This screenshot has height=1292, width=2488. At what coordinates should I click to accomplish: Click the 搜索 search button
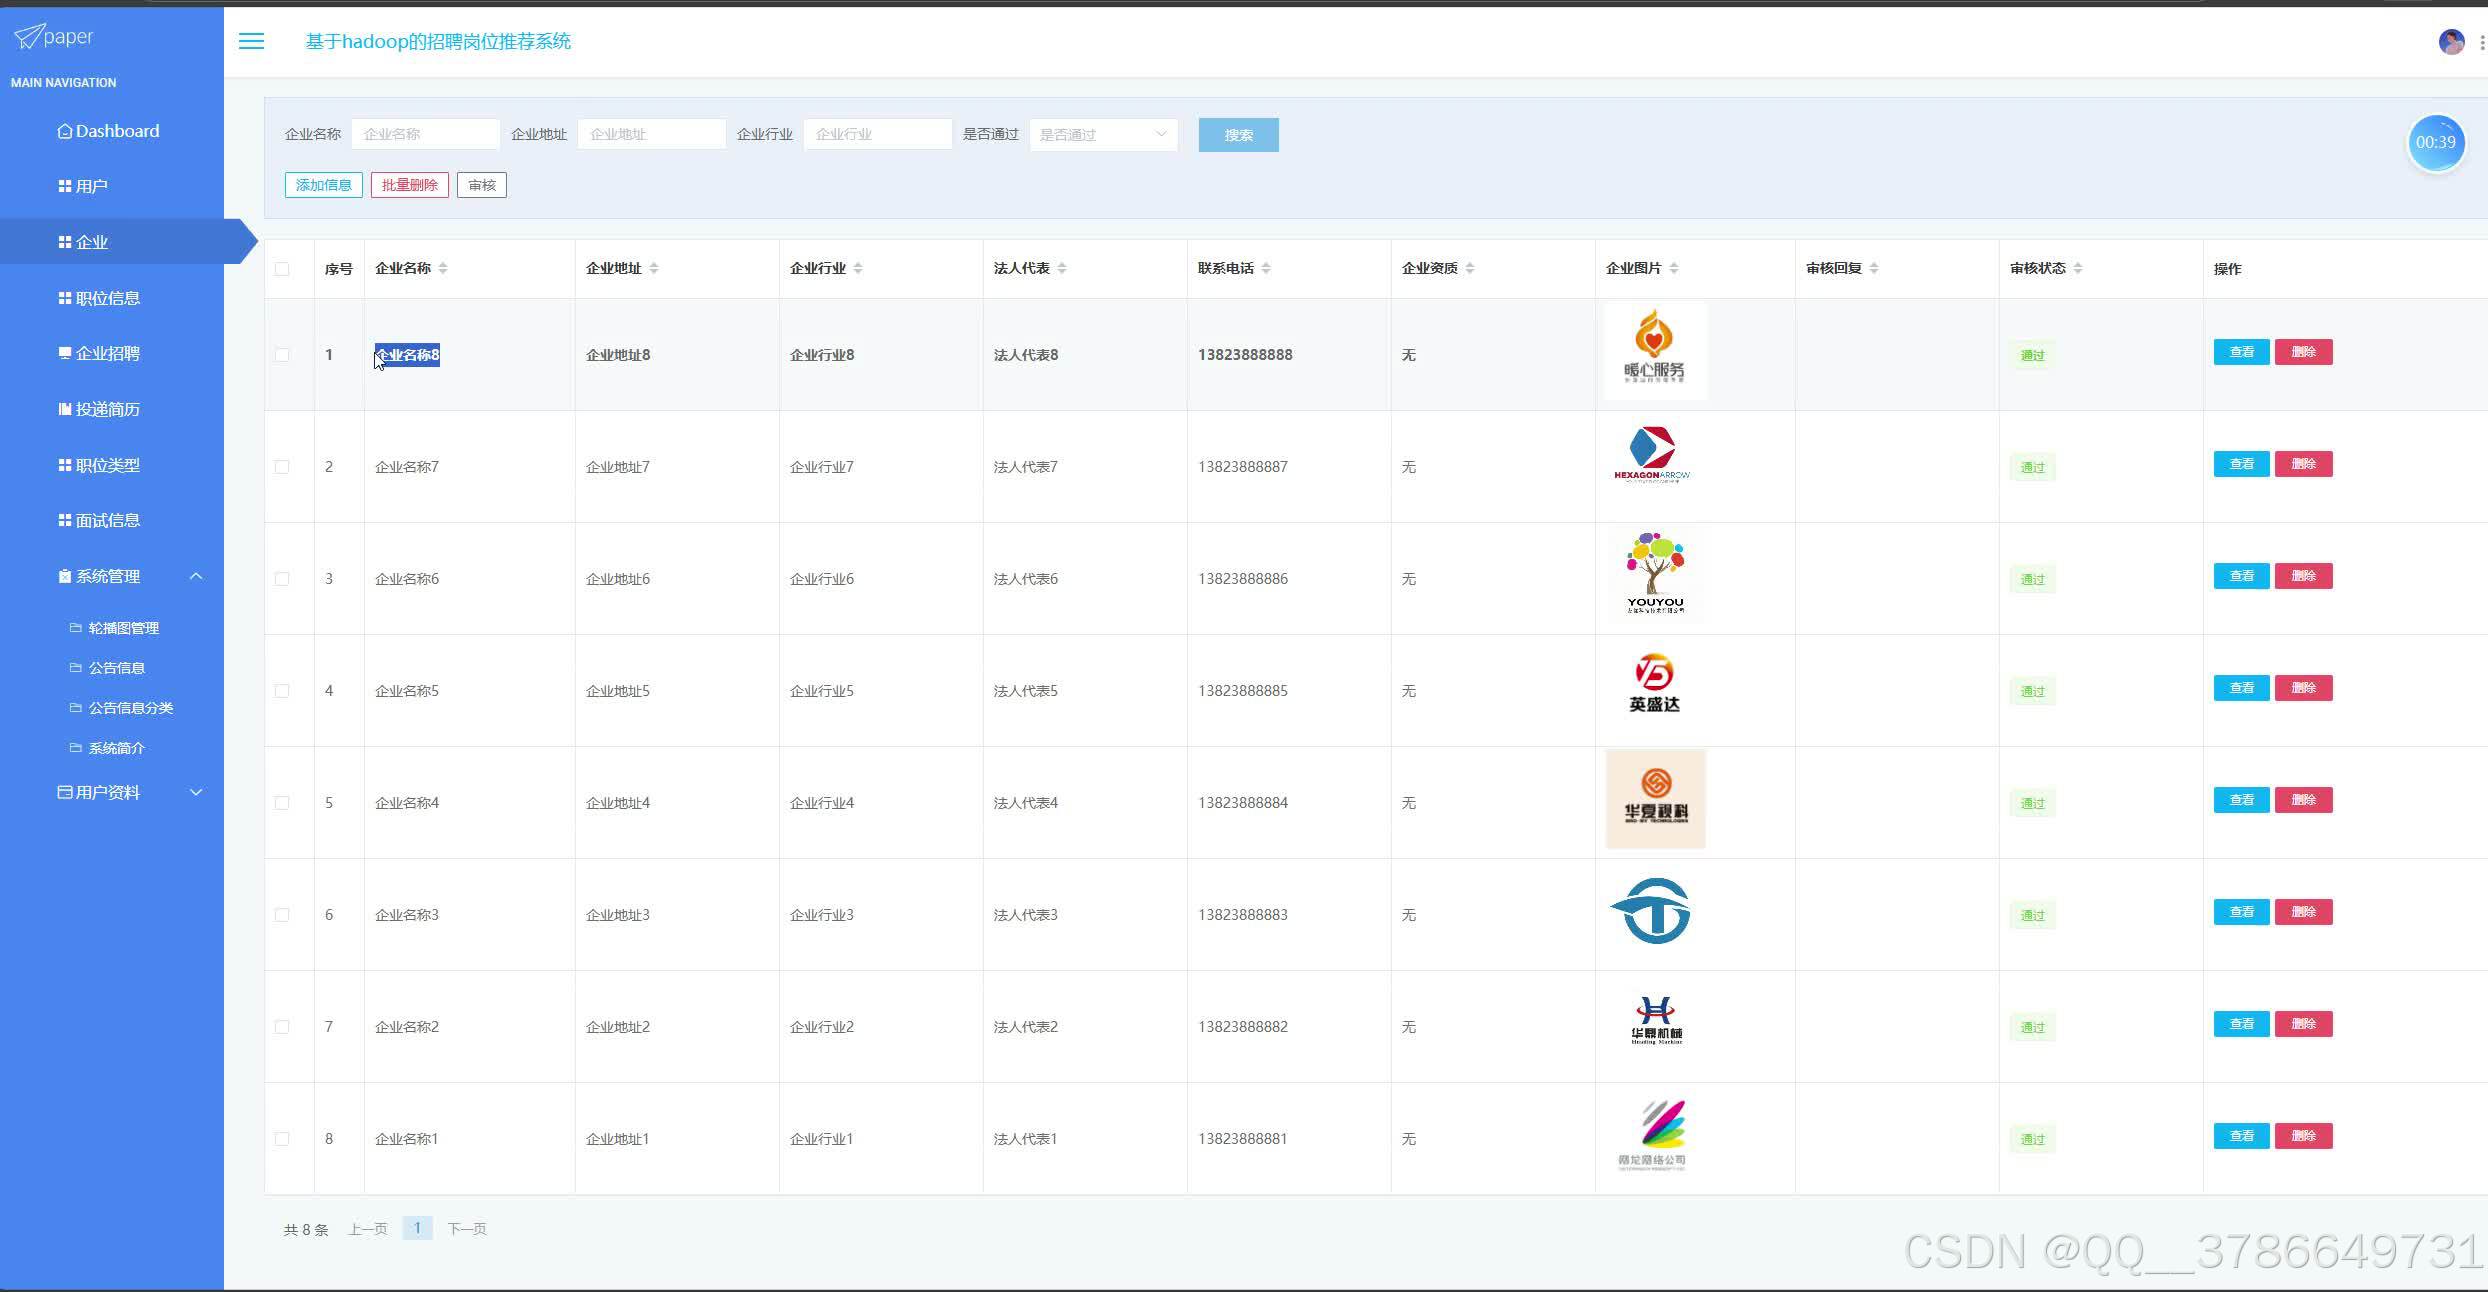1238,135
